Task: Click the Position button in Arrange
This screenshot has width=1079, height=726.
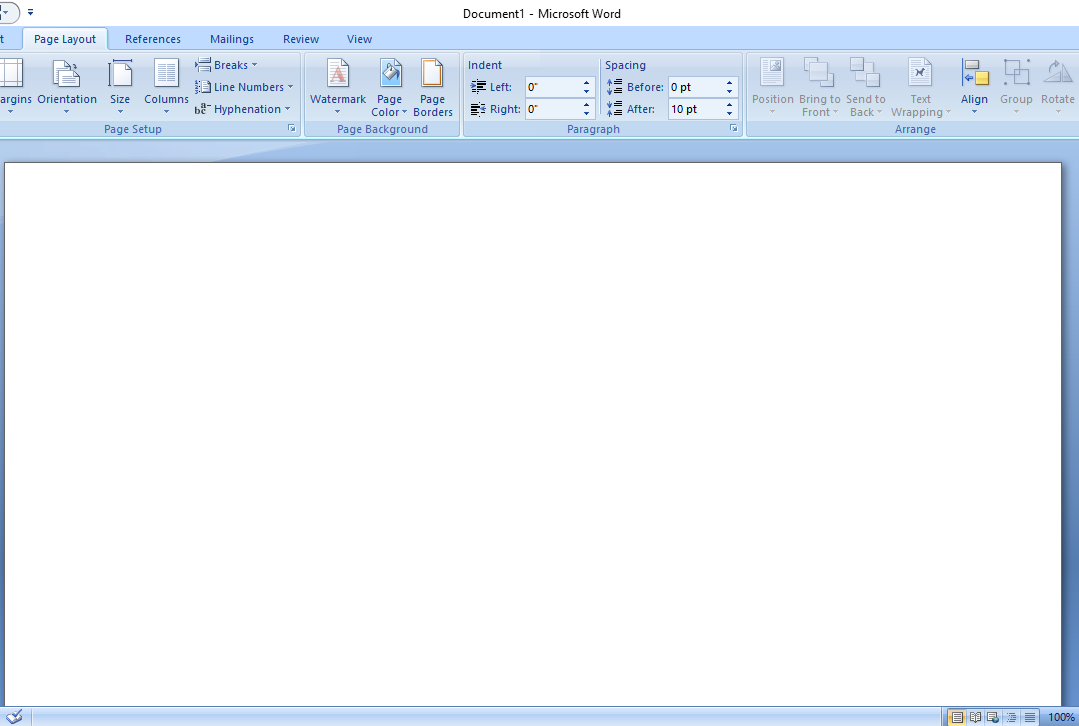Action: pos(773,86)
